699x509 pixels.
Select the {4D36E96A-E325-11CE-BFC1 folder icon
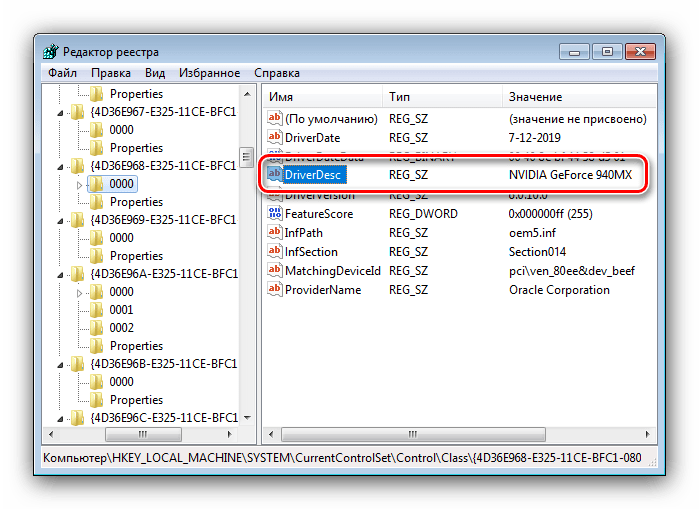click(77, 274)
